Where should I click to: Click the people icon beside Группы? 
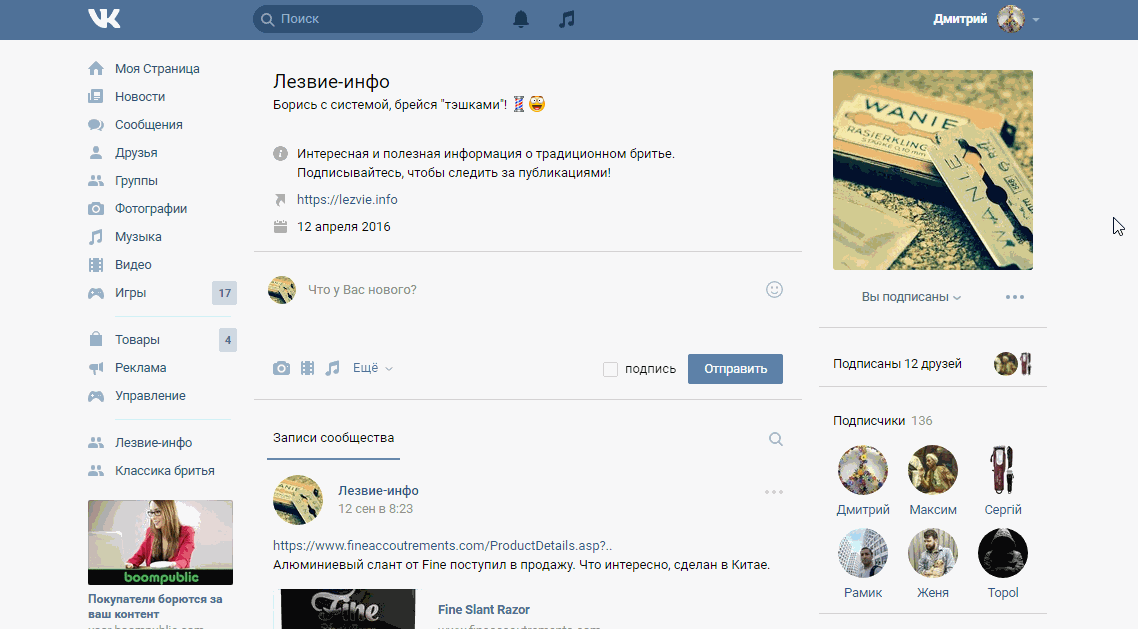(96, 181)
